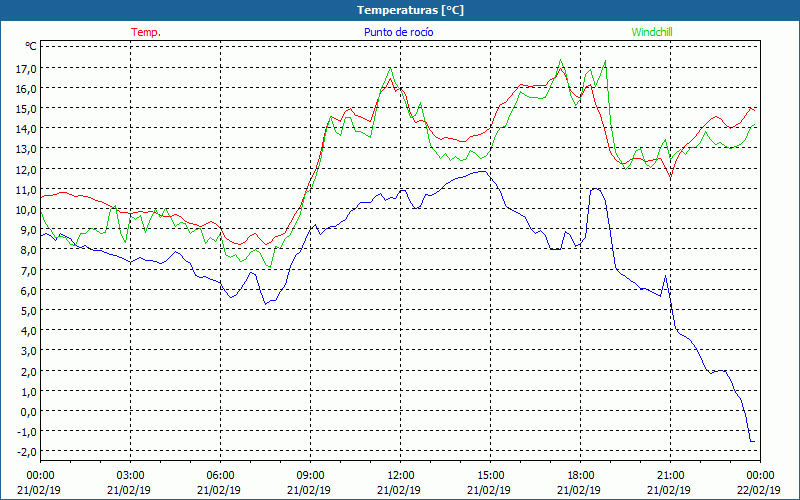Click the 2,0 y-axis label
The width and height of the screenshot is (800, 500).
(28, 371)
